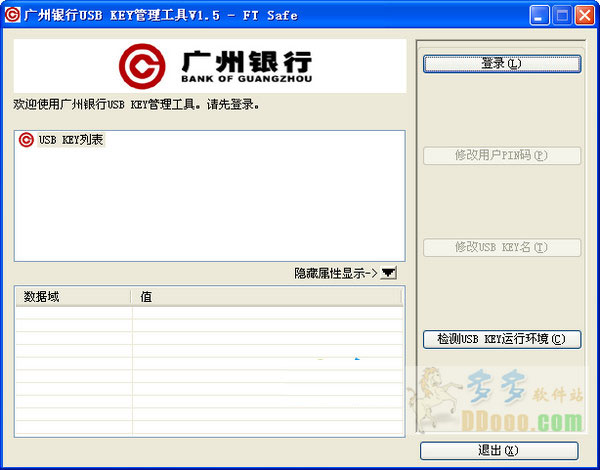Image resolution: width=600 pixels, height=470 pixels.
Task: Click the 欢迎使用广州银行USB KEY管理工具 welcome text
Action: tap(136, 104)
